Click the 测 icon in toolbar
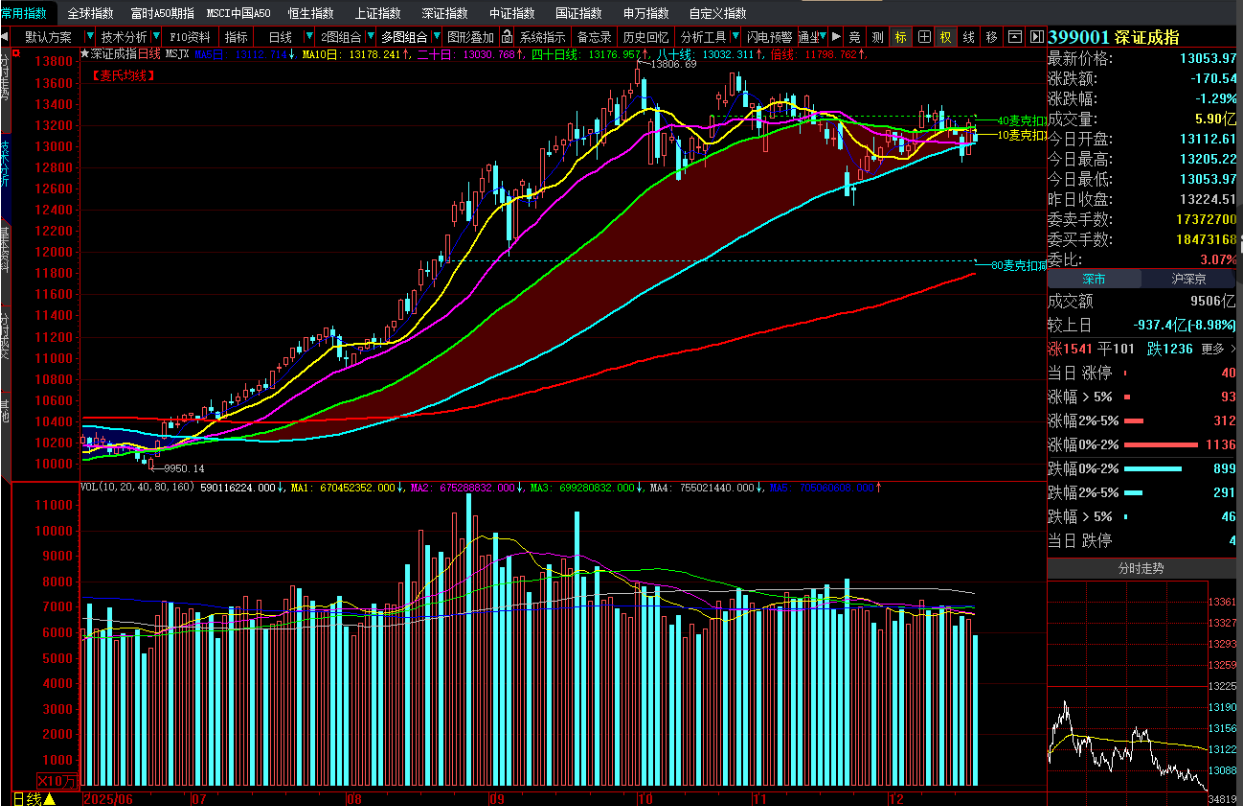Viewport: 1243px width, 806px height. 878,37
